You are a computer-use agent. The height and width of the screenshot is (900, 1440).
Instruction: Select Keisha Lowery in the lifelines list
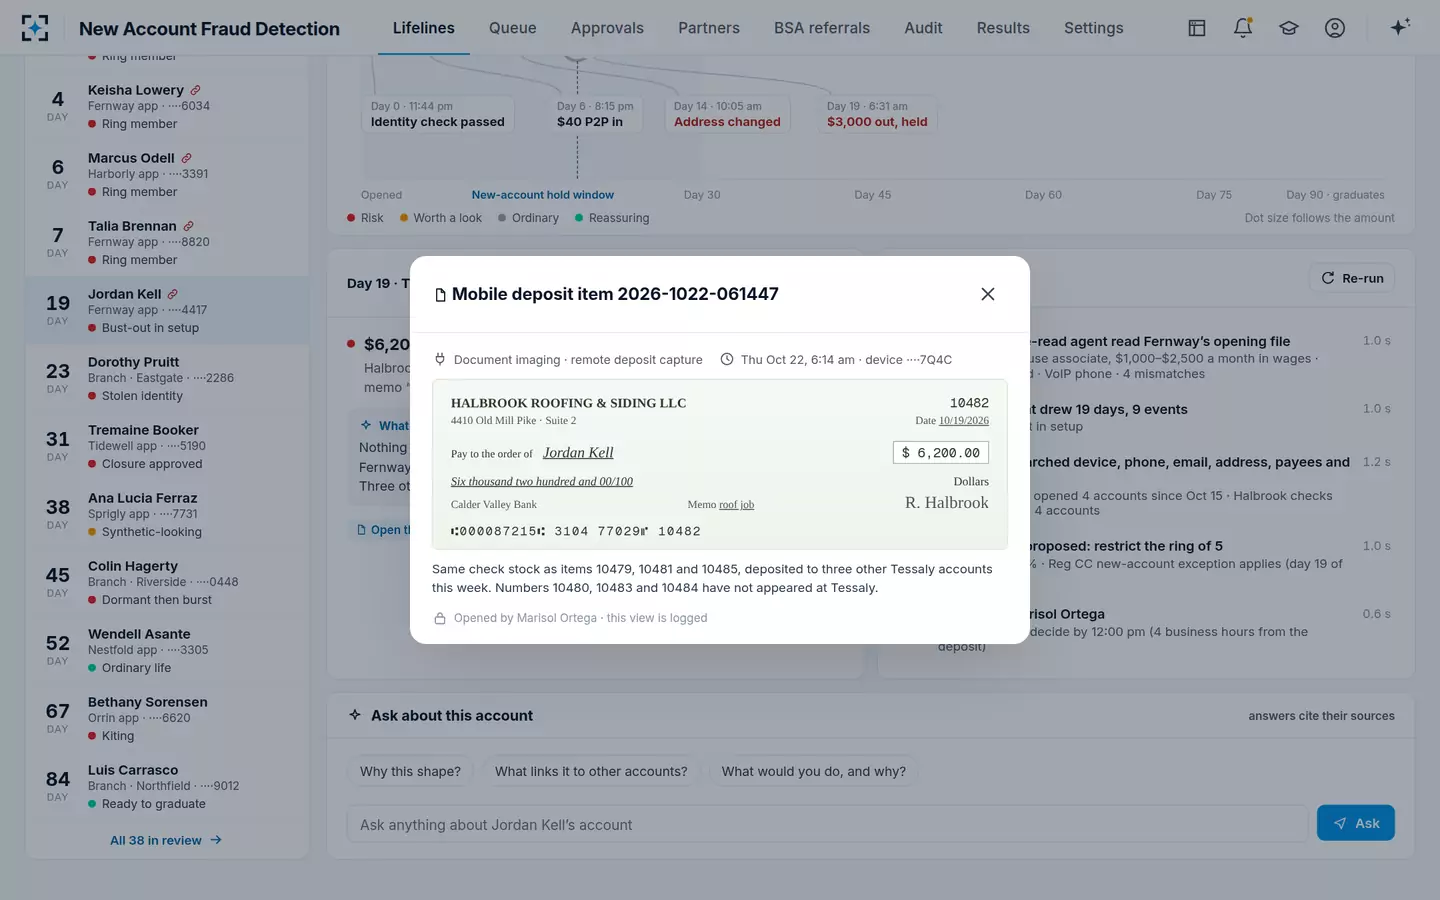tap(167, 106)
